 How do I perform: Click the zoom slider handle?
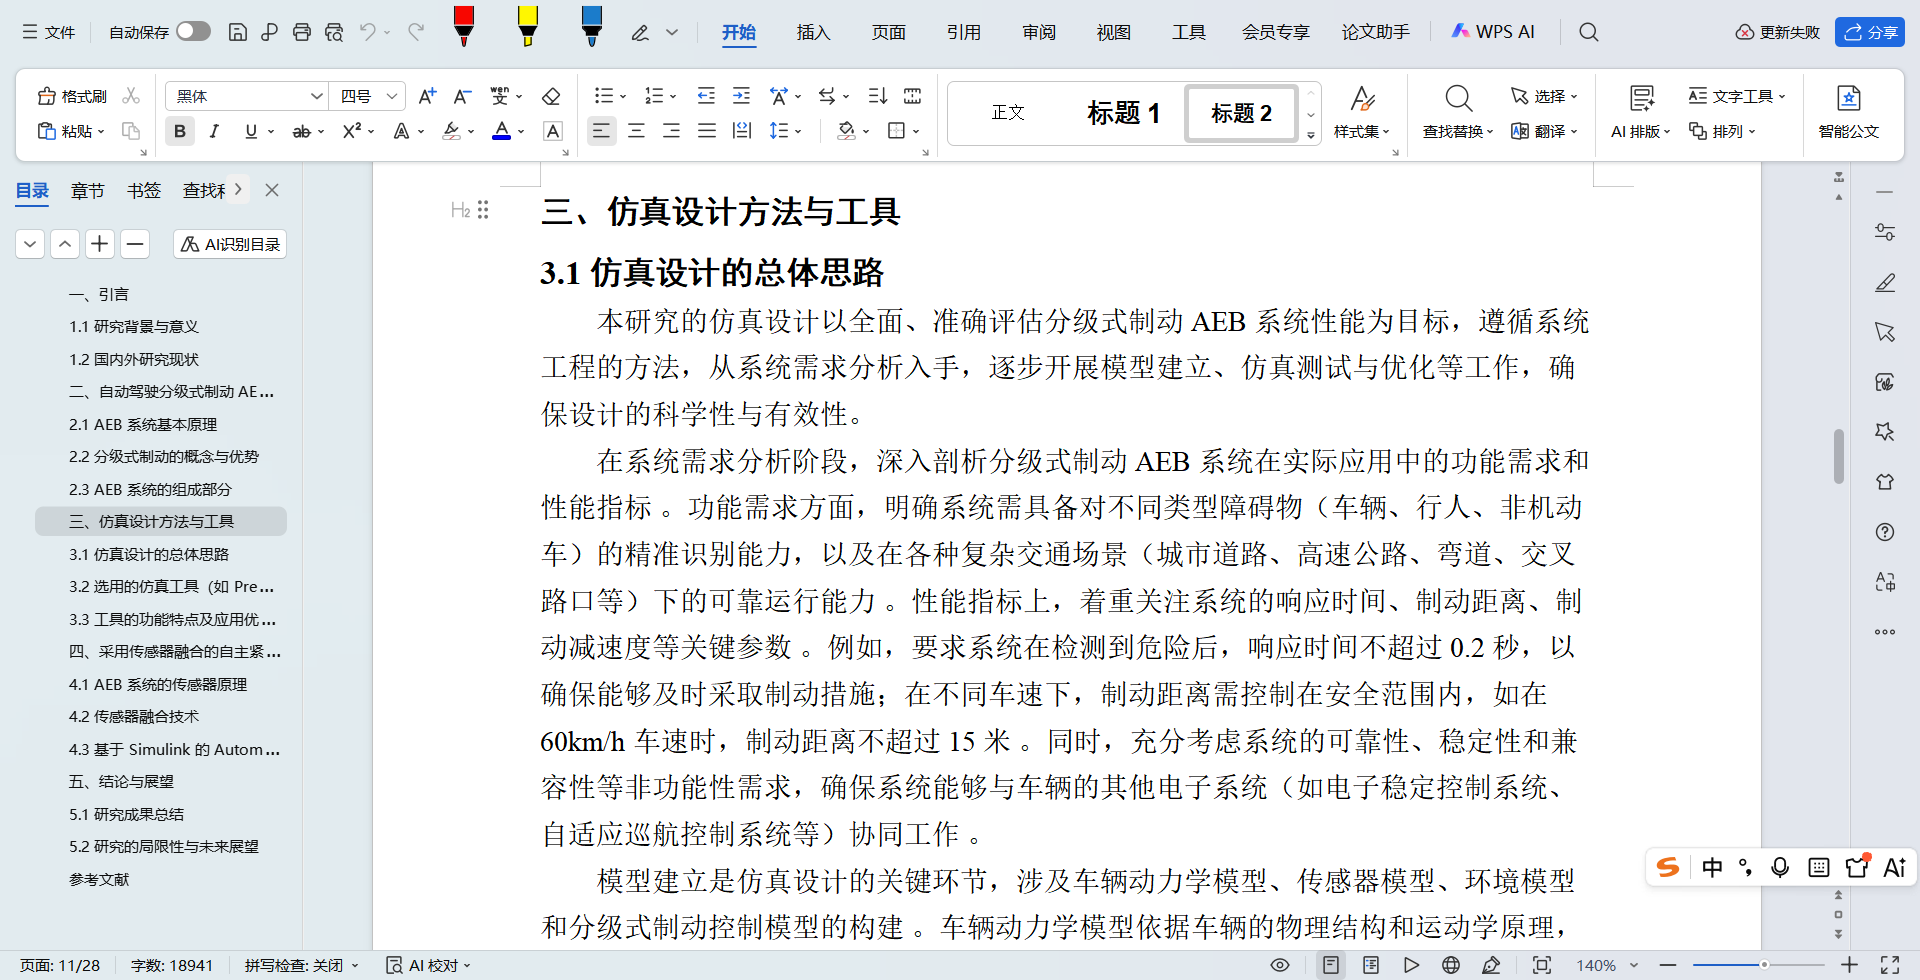pos(1764,965)
